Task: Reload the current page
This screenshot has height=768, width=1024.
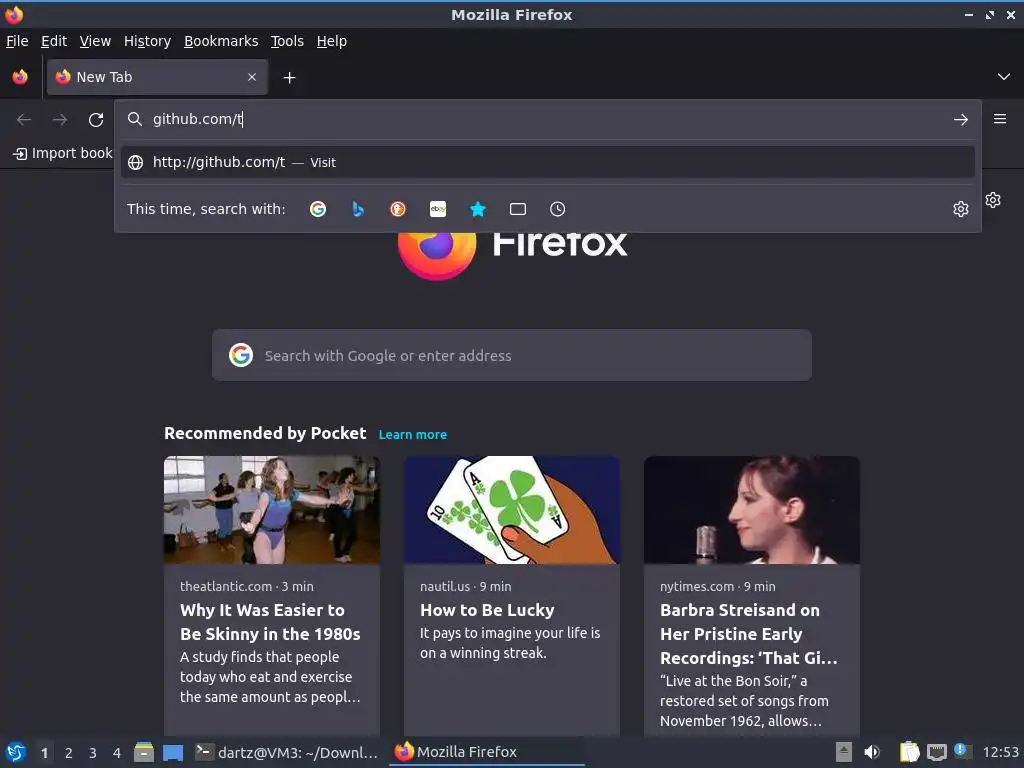Action: click(x=96, y=120)
